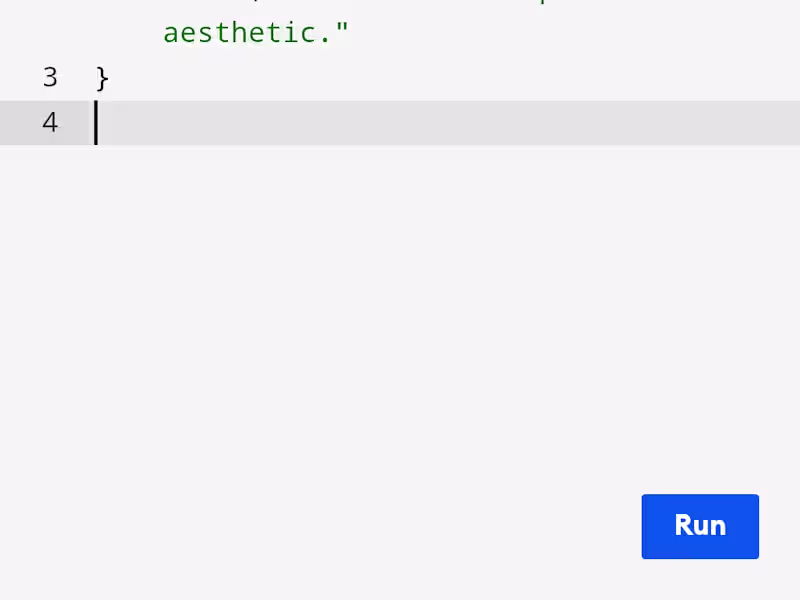Click the blank editor area below line 4
The image size is (800, 600).
pos(400,300)
